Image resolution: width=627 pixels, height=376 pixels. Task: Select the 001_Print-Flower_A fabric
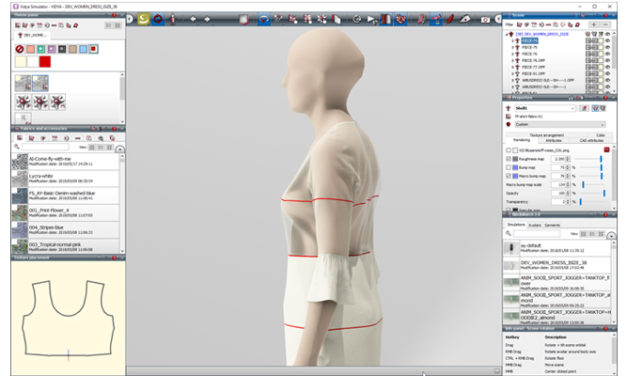pos(65,213)
